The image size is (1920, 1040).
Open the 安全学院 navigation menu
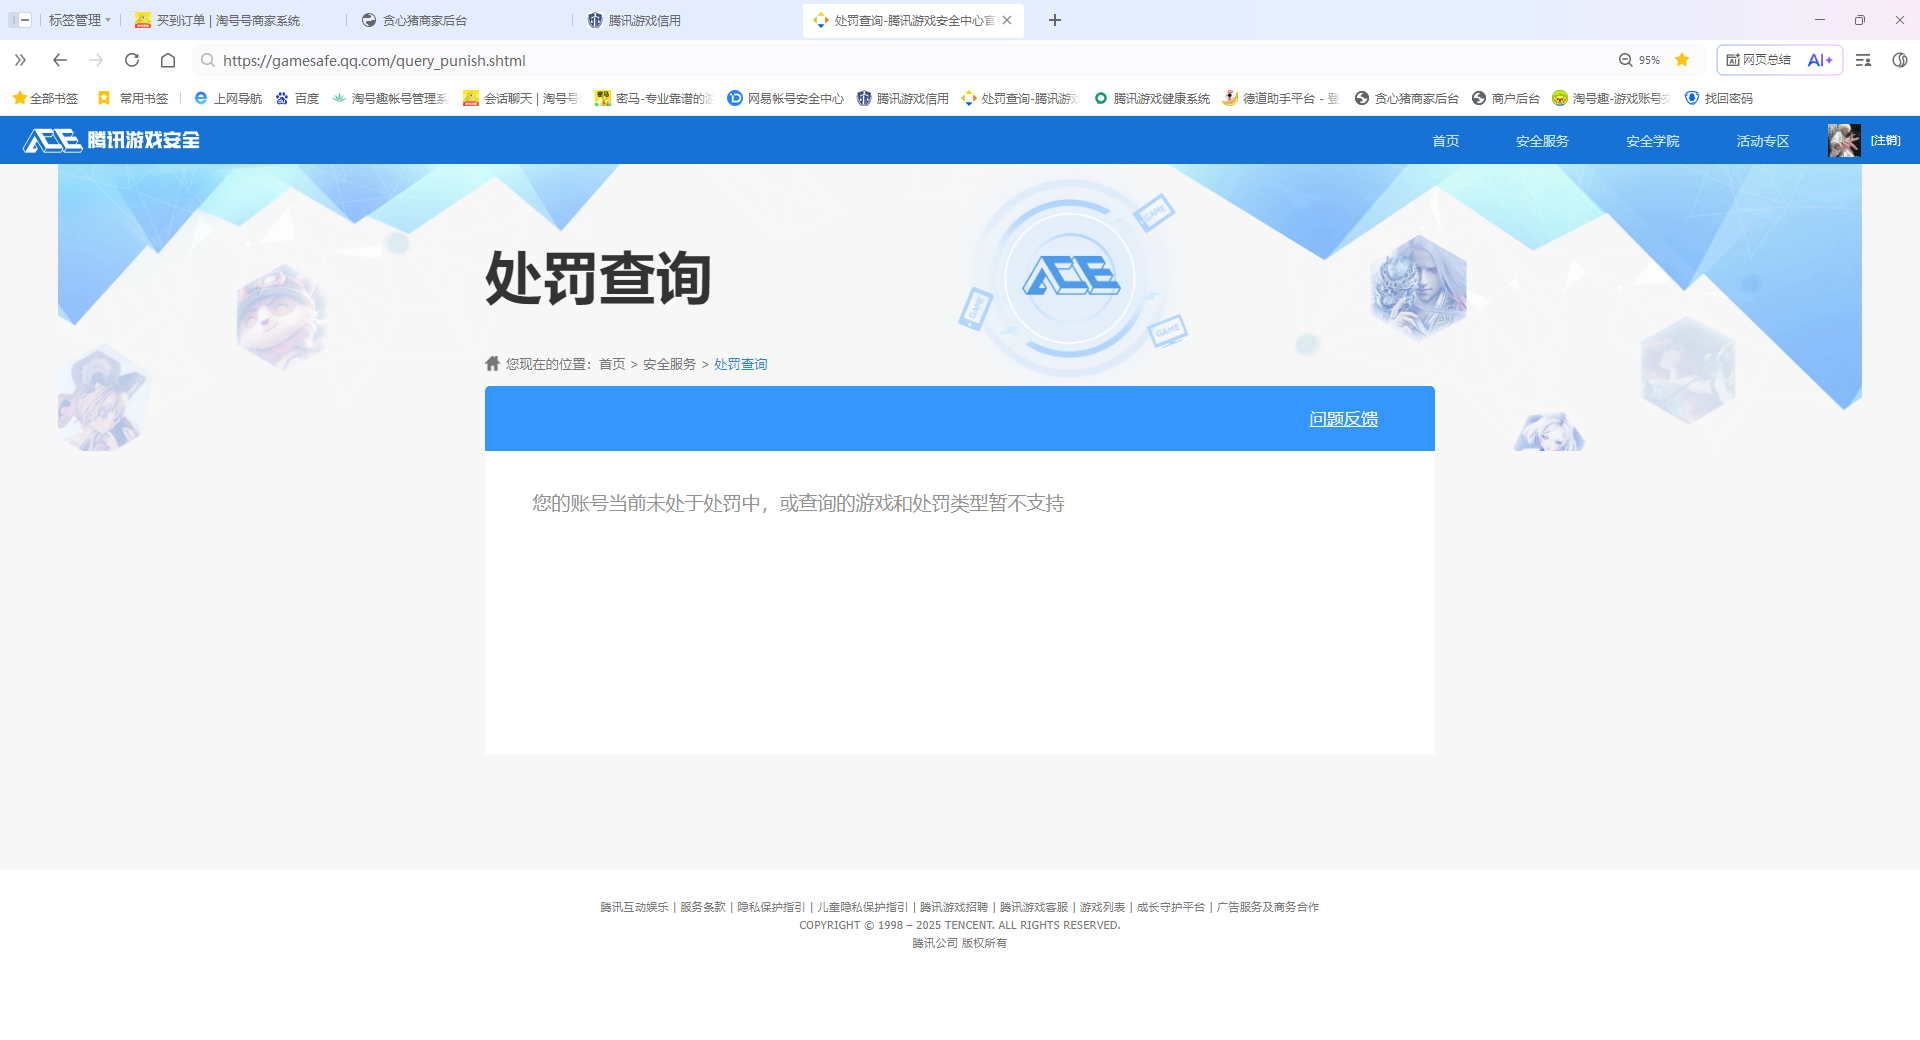tap(1652, 140)
